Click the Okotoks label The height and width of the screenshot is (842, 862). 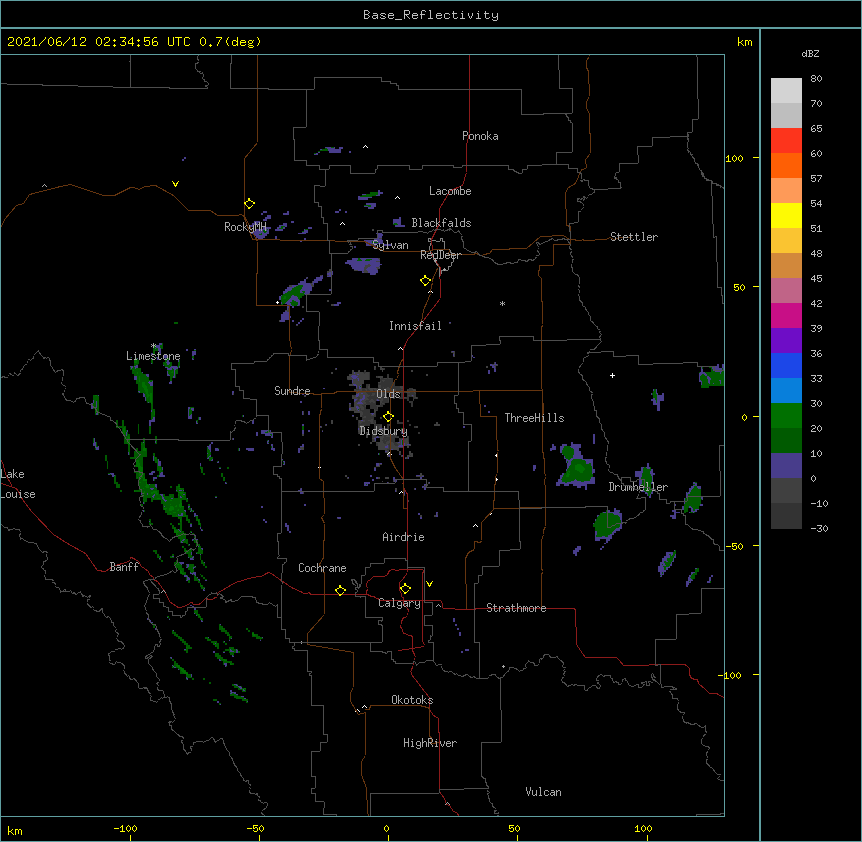(412, 700)
